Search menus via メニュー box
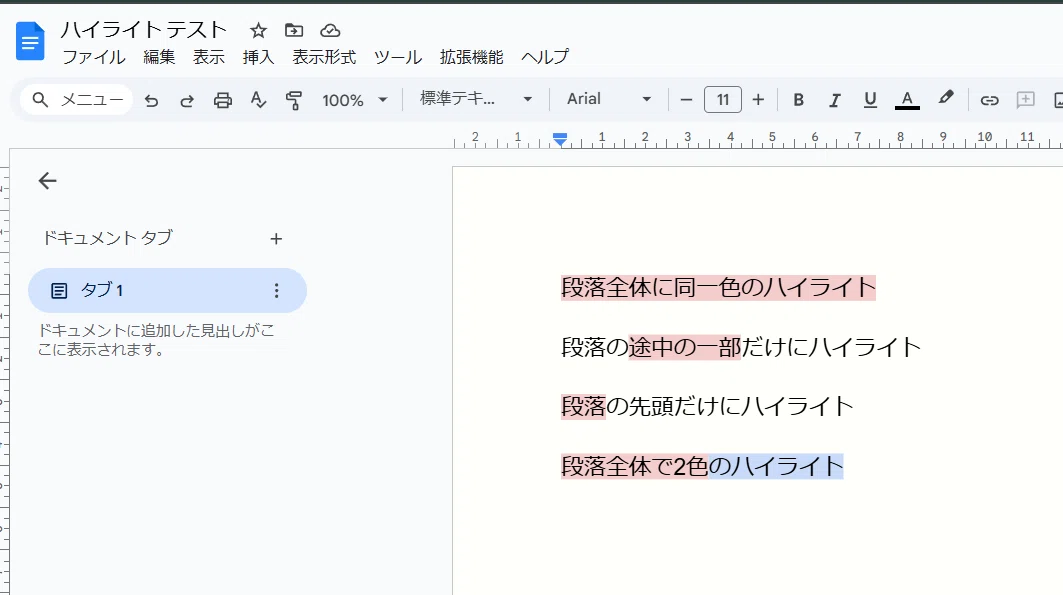The height and width of the screenshot is (595, 1063). coord(77,100)
